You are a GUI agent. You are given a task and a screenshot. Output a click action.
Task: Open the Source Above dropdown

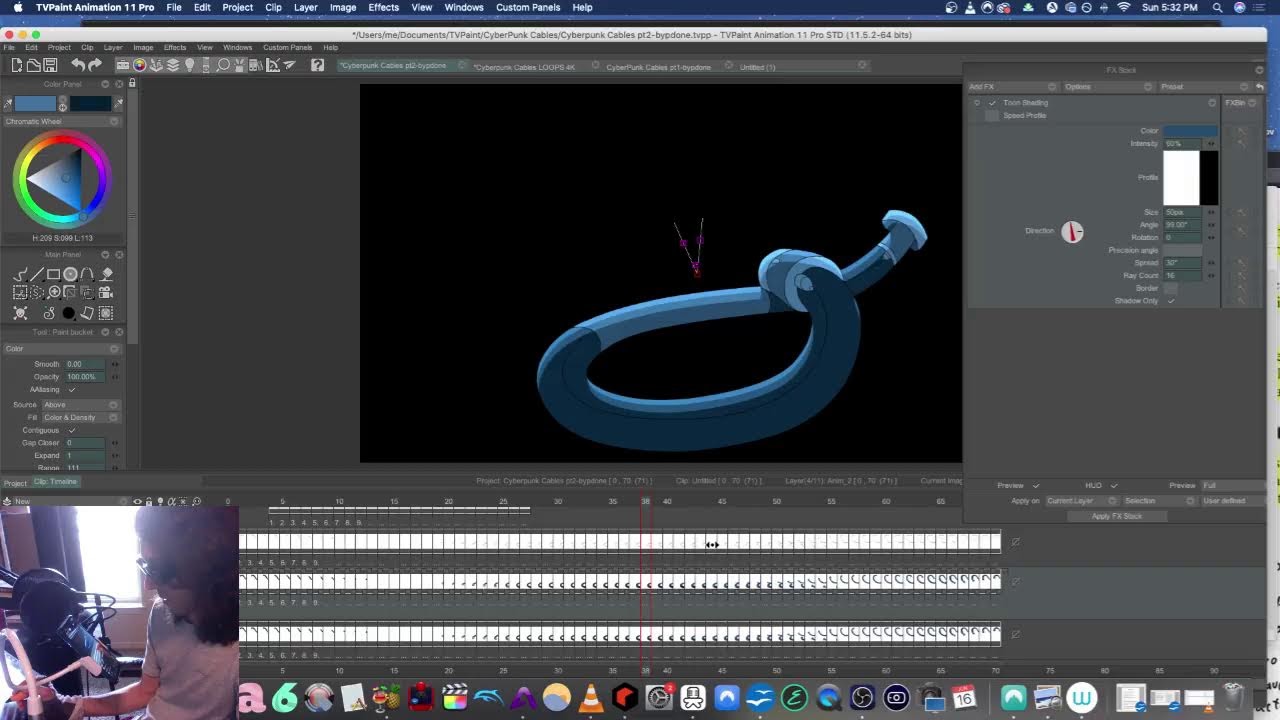click(x=80, y=405)
